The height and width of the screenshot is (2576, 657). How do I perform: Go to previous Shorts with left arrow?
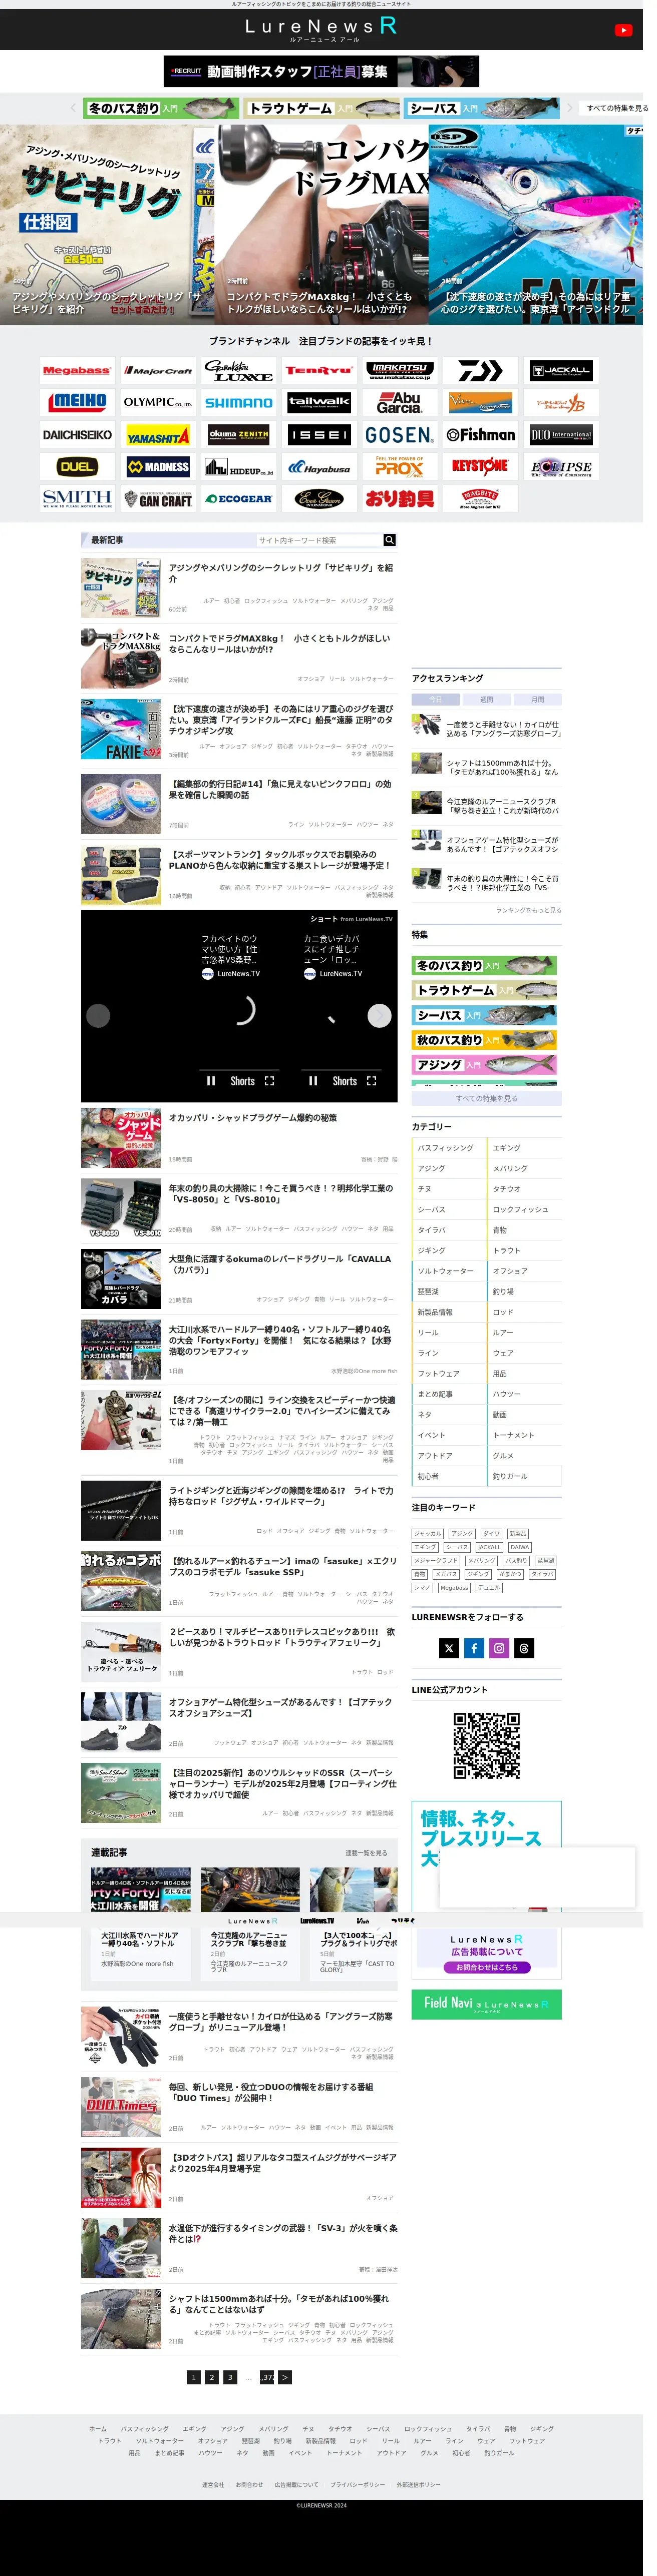(98, 1015)
